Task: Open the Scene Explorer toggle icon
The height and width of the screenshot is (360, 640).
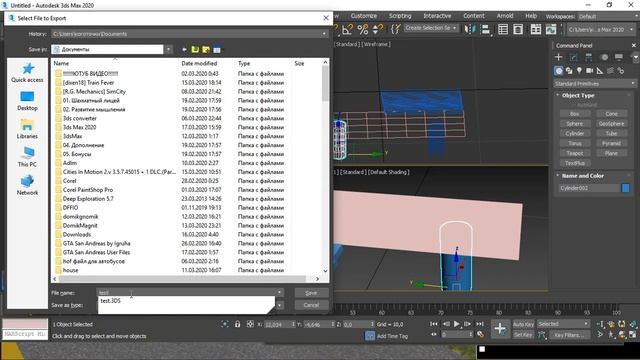Action: tap(503, 29)
